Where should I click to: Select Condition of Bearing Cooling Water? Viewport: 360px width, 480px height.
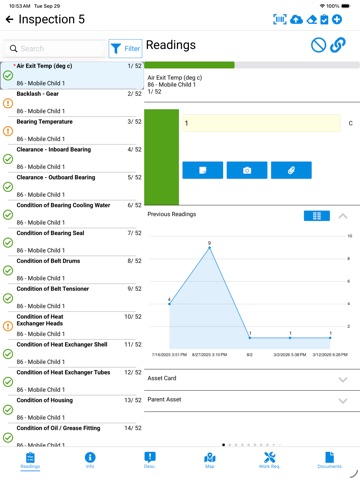pyautogui.click(x=72, y=214)
